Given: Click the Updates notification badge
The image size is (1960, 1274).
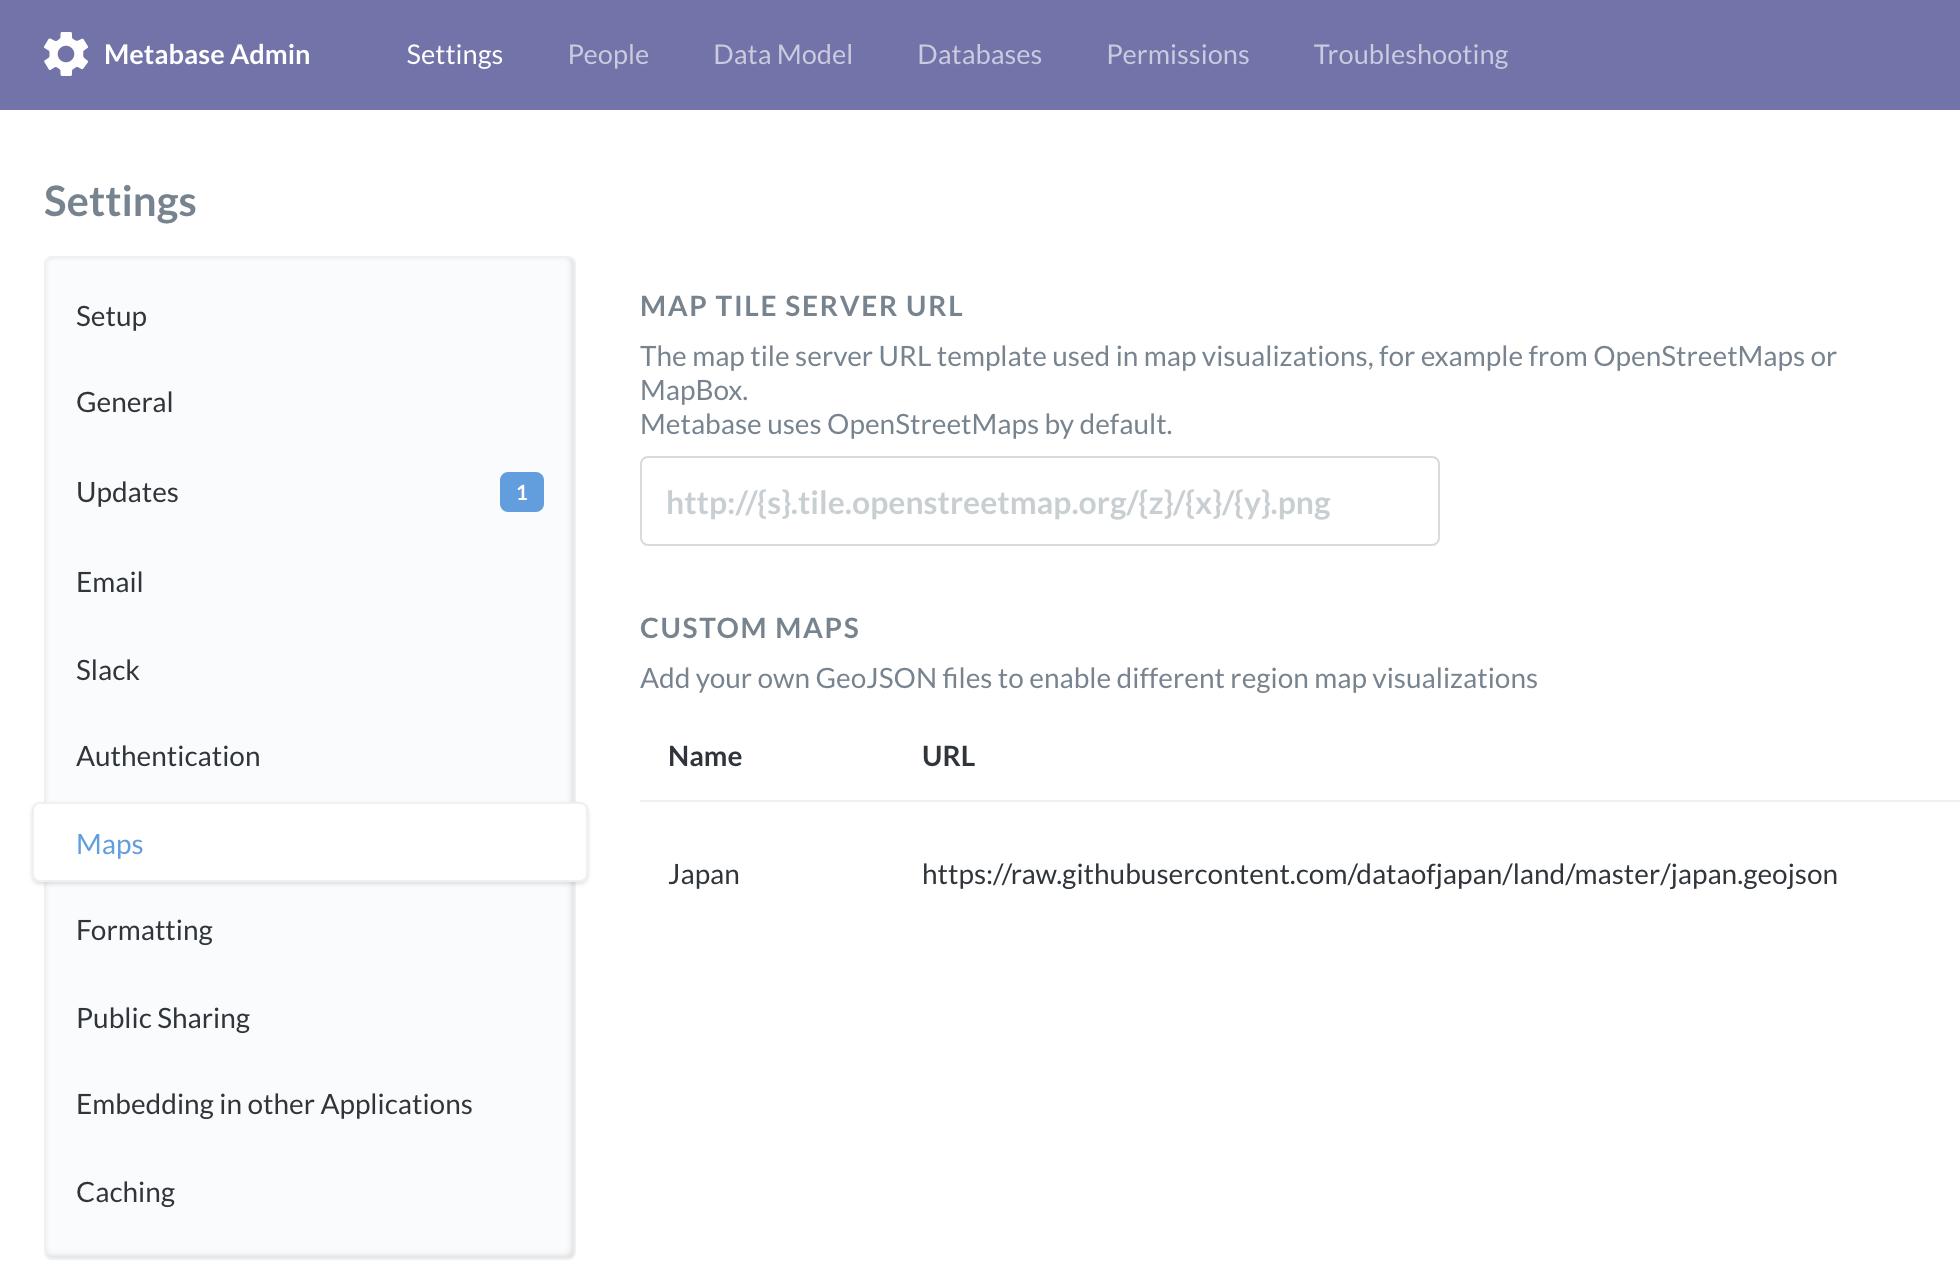Looking at the screenshot, I should [521, 492].
